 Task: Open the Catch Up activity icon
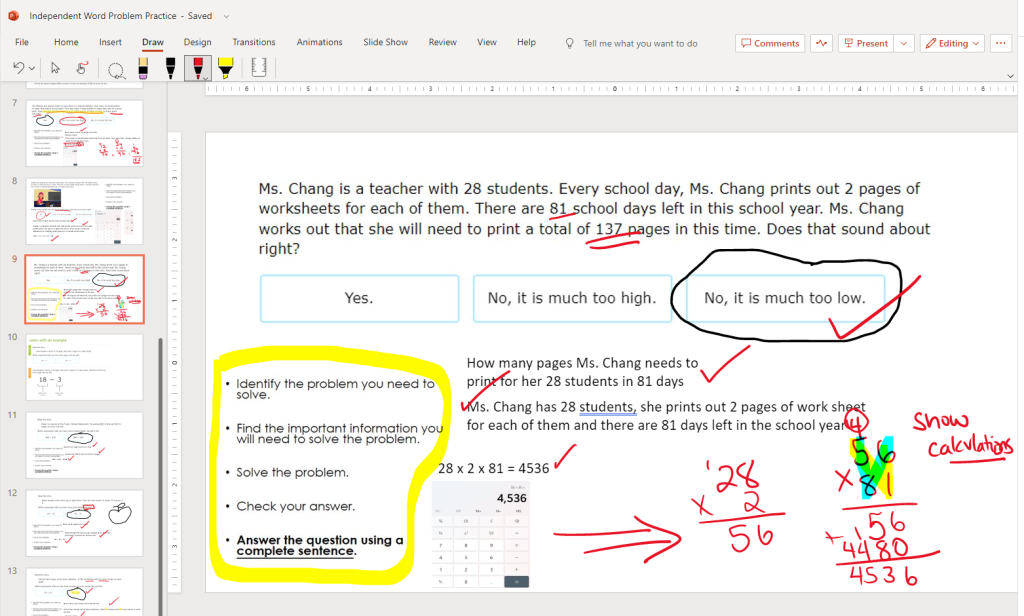click(822, 43)
